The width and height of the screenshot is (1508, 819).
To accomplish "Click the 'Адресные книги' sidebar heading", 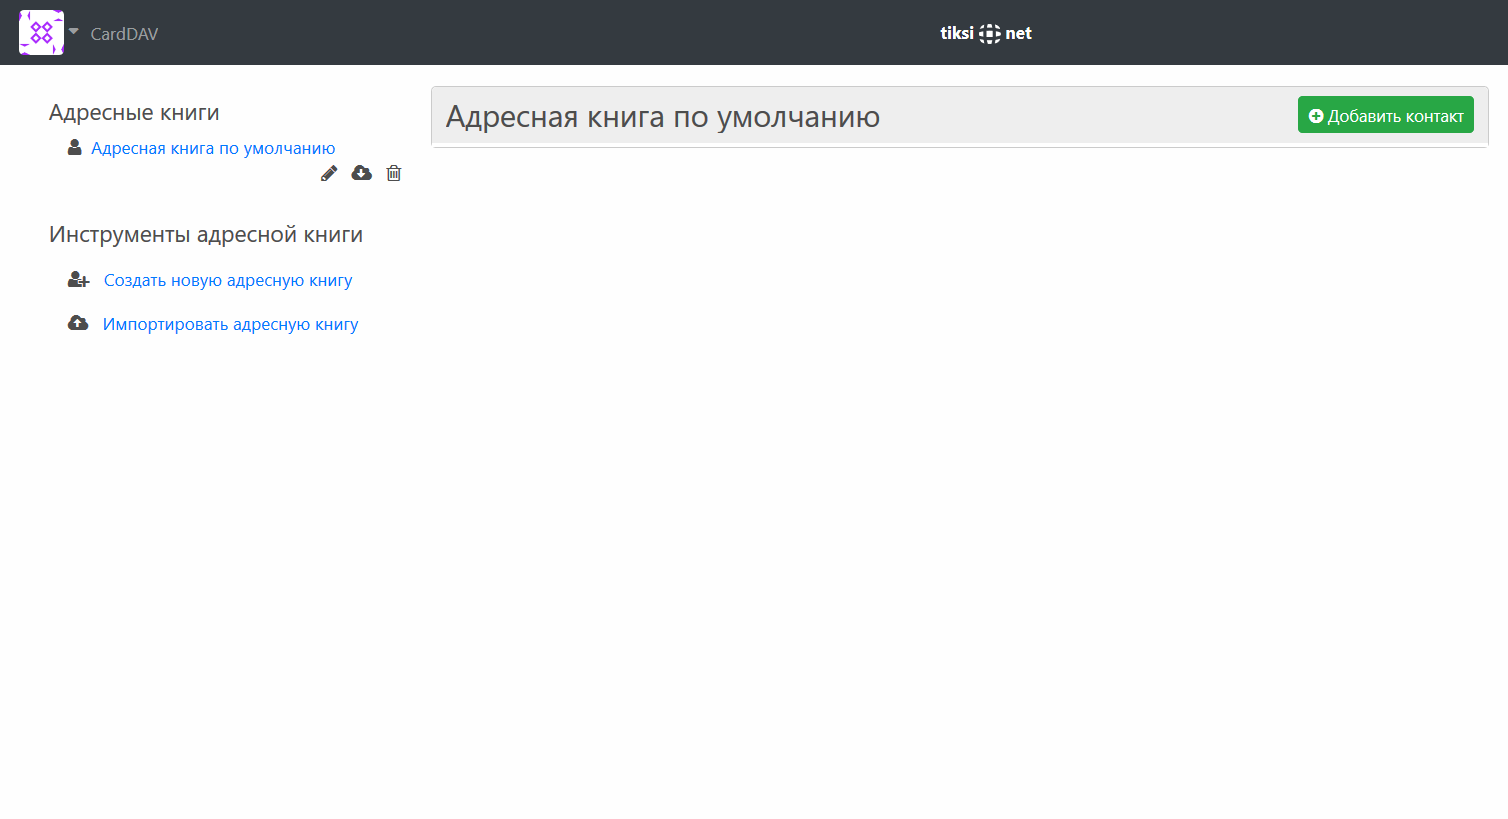I will coord(134,113).
